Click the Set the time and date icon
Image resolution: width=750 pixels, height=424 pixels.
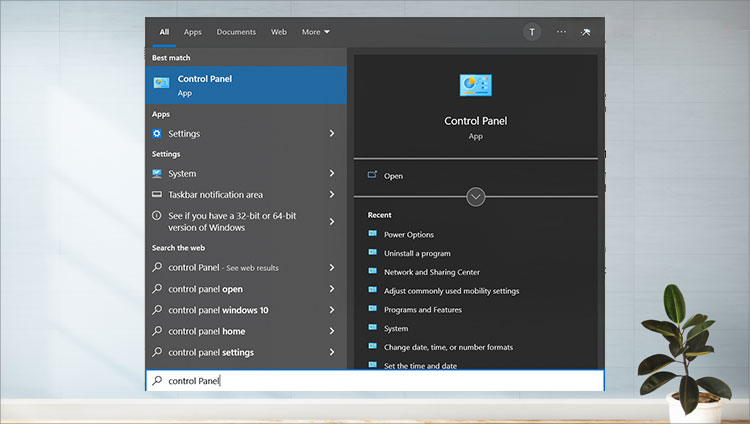point(373,365)
